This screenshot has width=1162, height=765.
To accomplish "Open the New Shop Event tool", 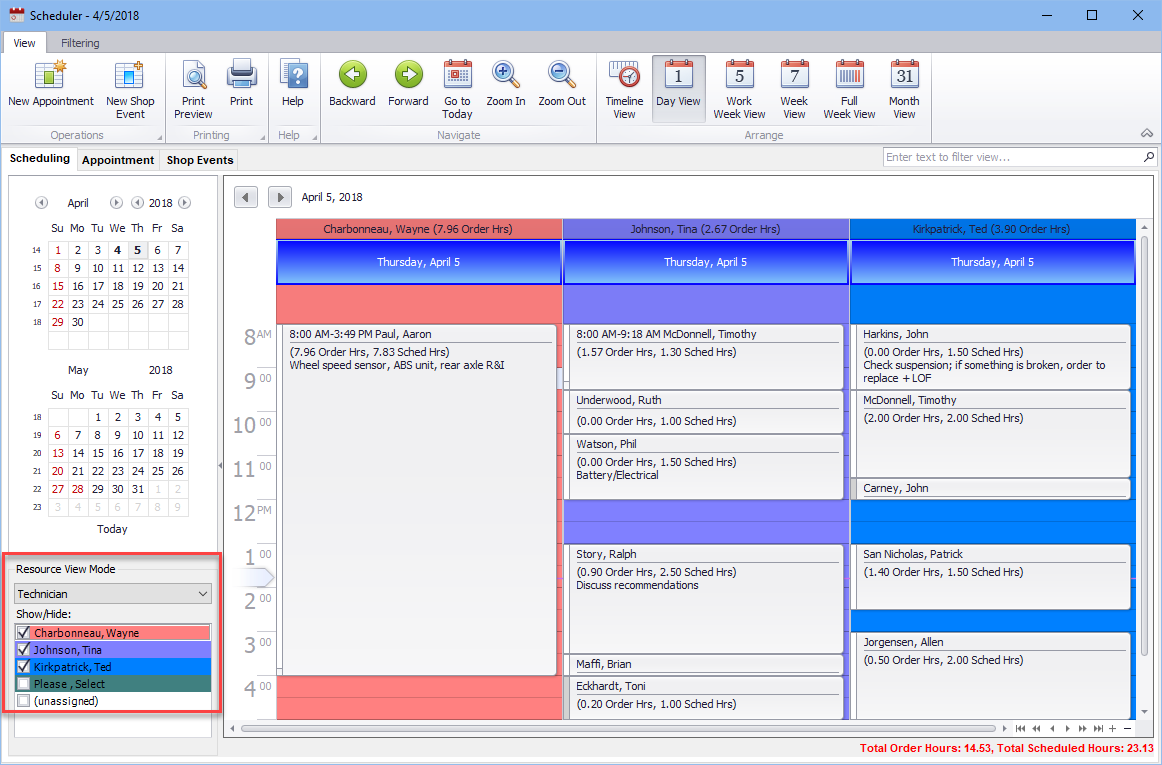I will tap(130, 77).
